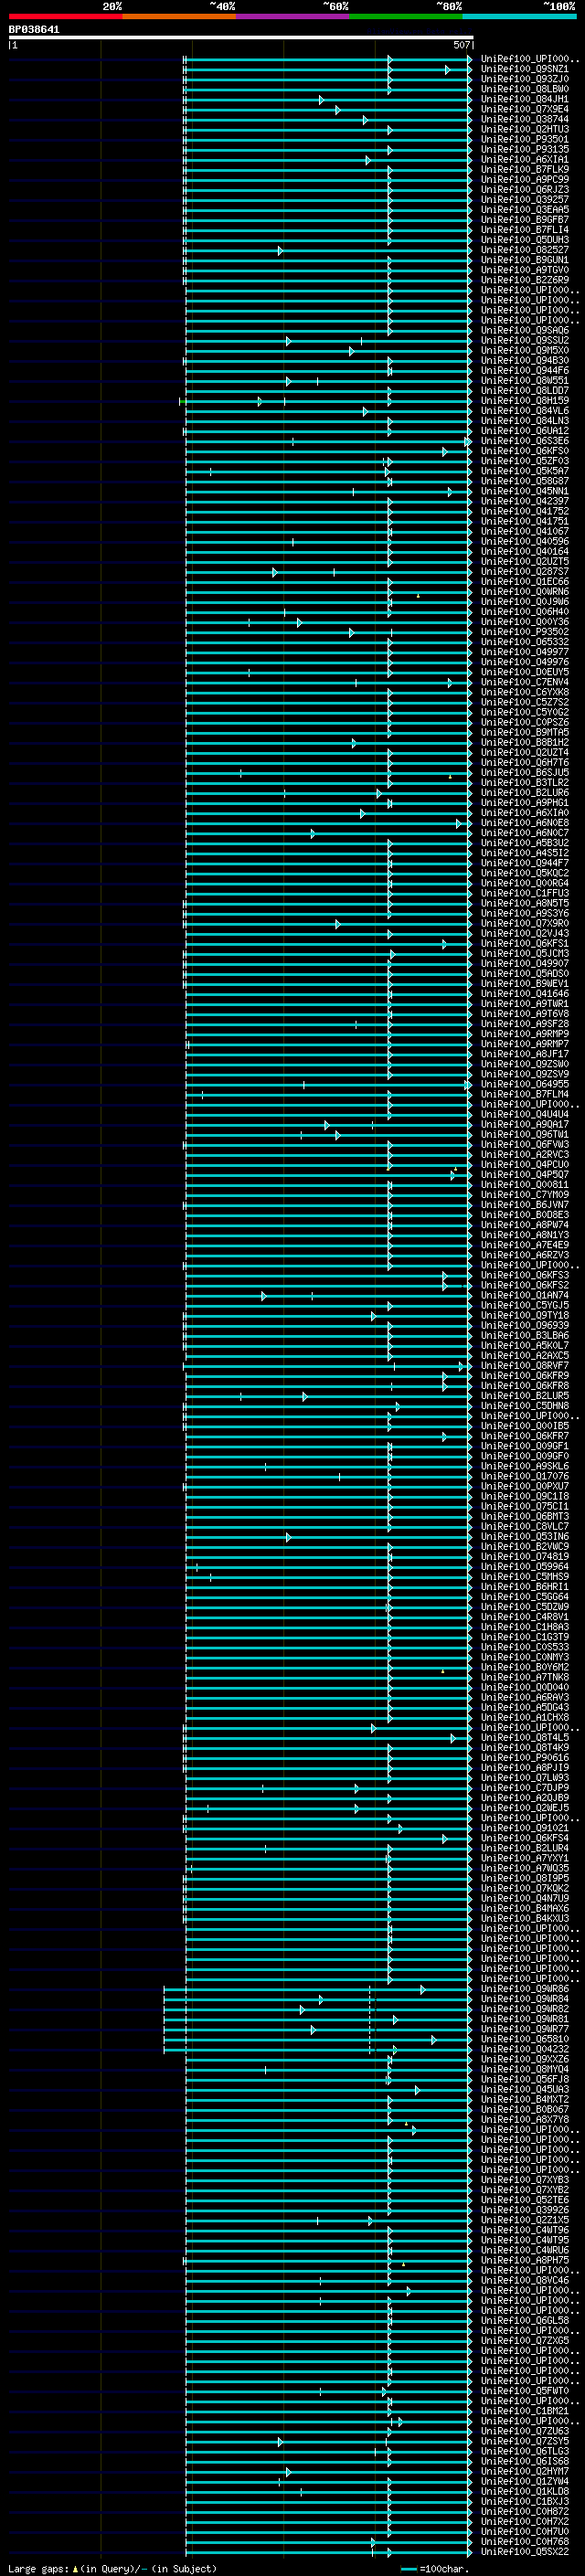Select the UniRef100_Q287S7 label
Viewport: 585px width, 2576px height.
pos(525,572)
